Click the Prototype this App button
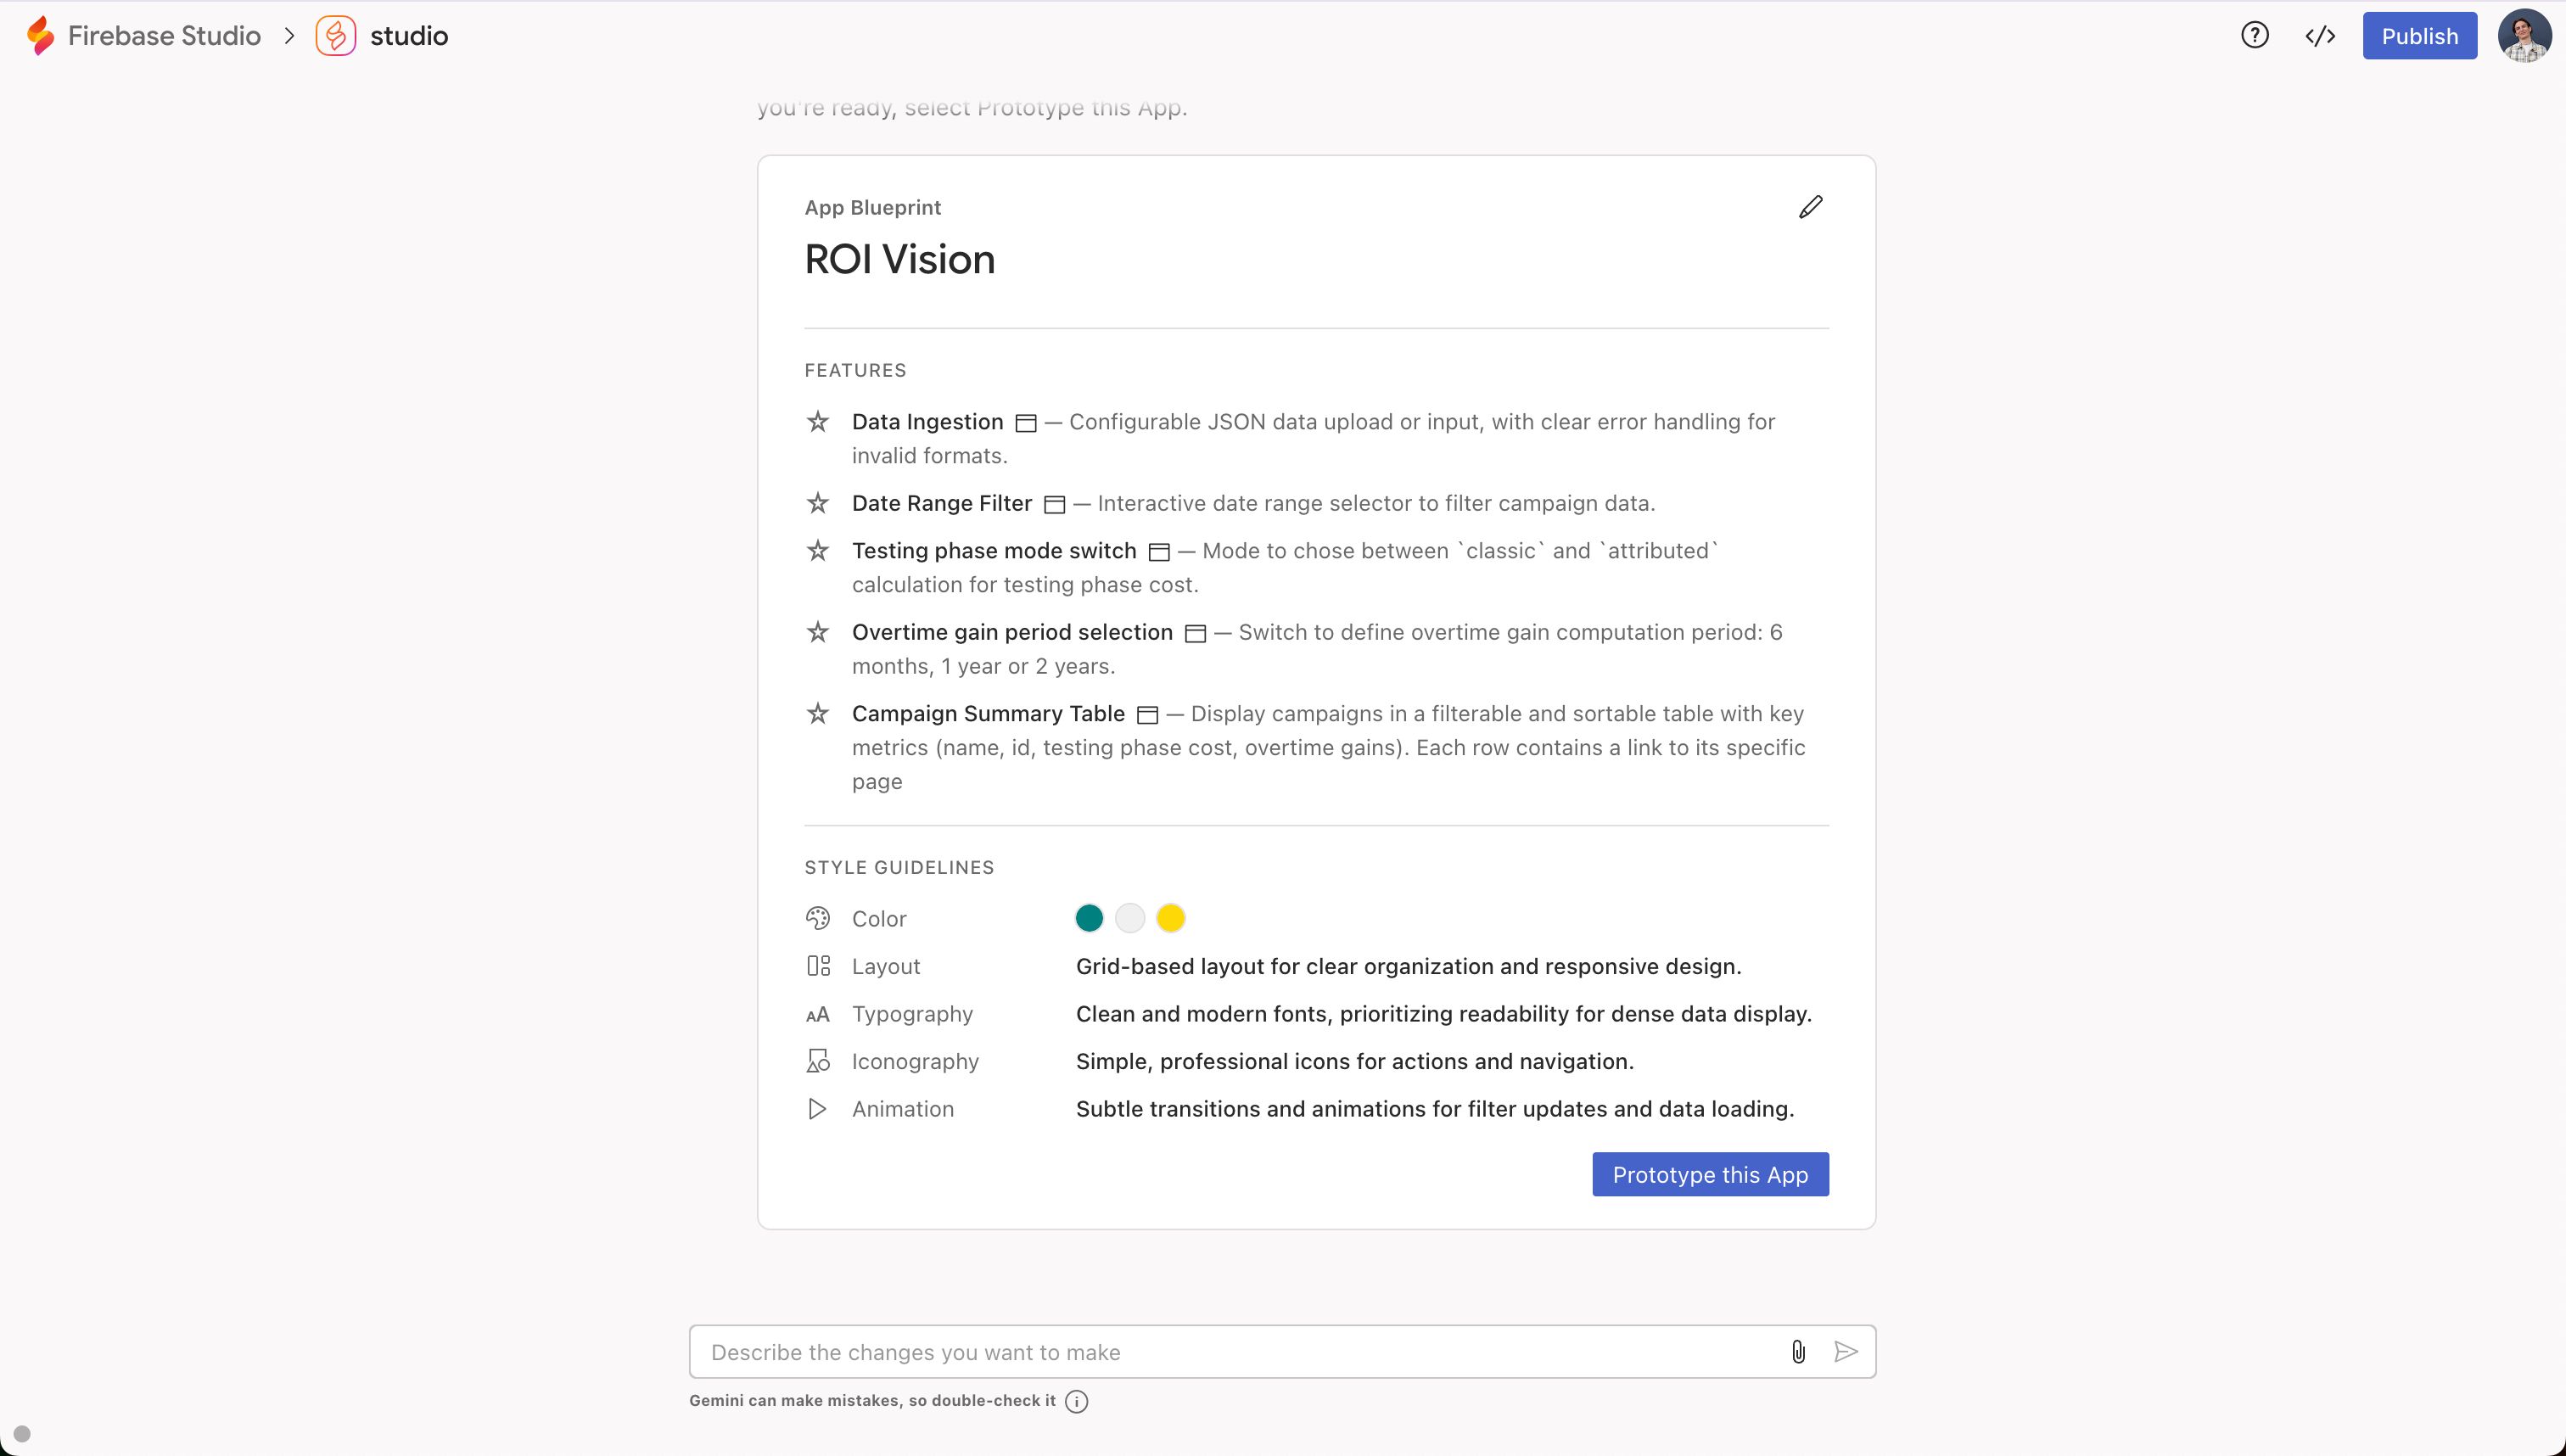2566x1456 pixels. coord(1709,1174)
